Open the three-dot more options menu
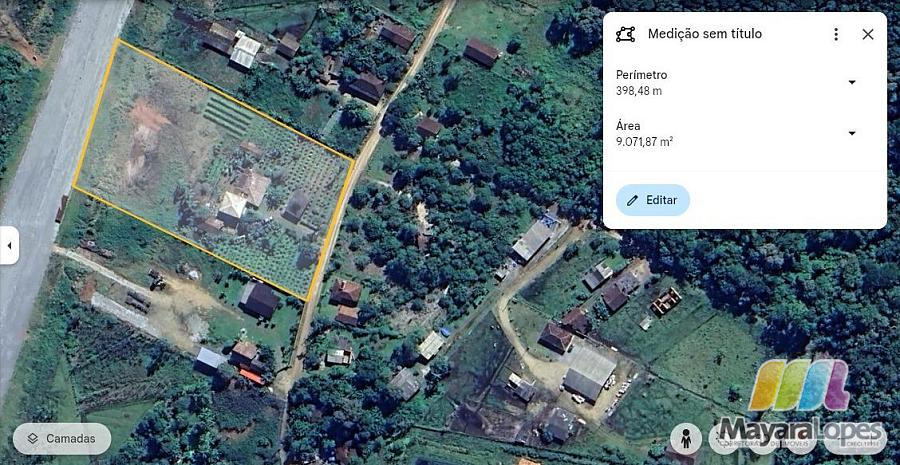 coord(836,34)
